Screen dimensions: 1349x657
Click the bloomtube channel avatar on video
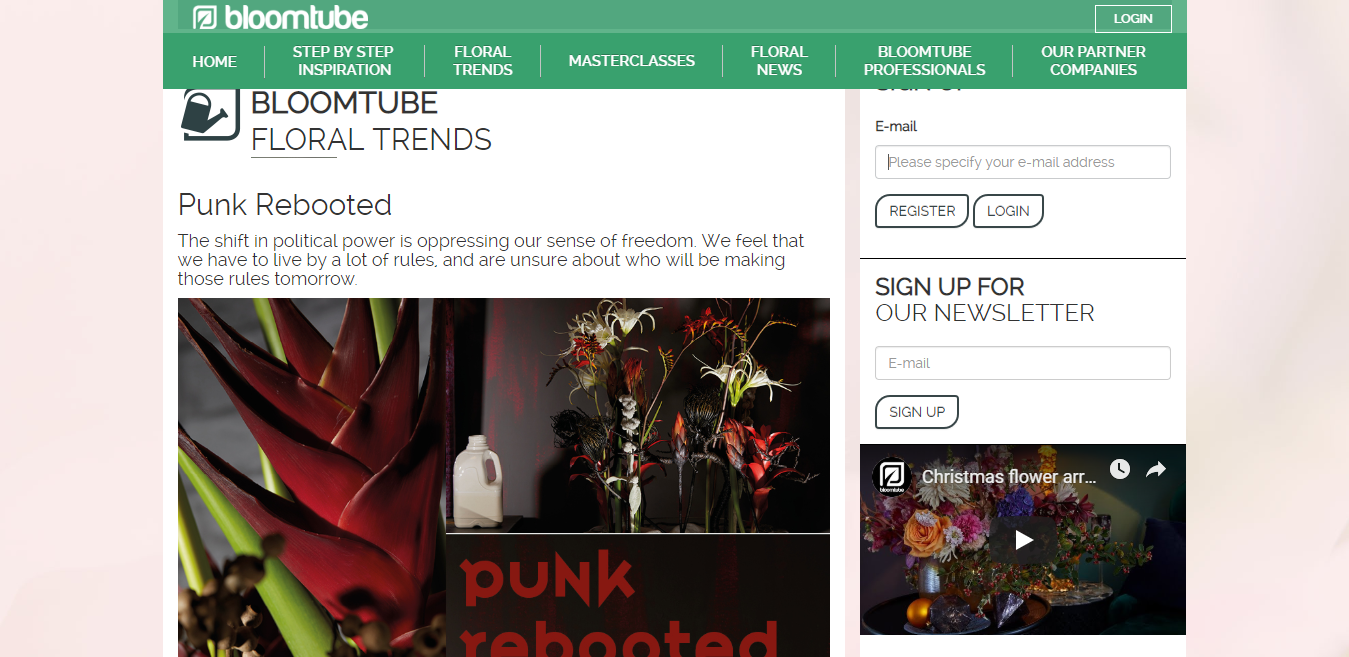(x=892, y=475)
